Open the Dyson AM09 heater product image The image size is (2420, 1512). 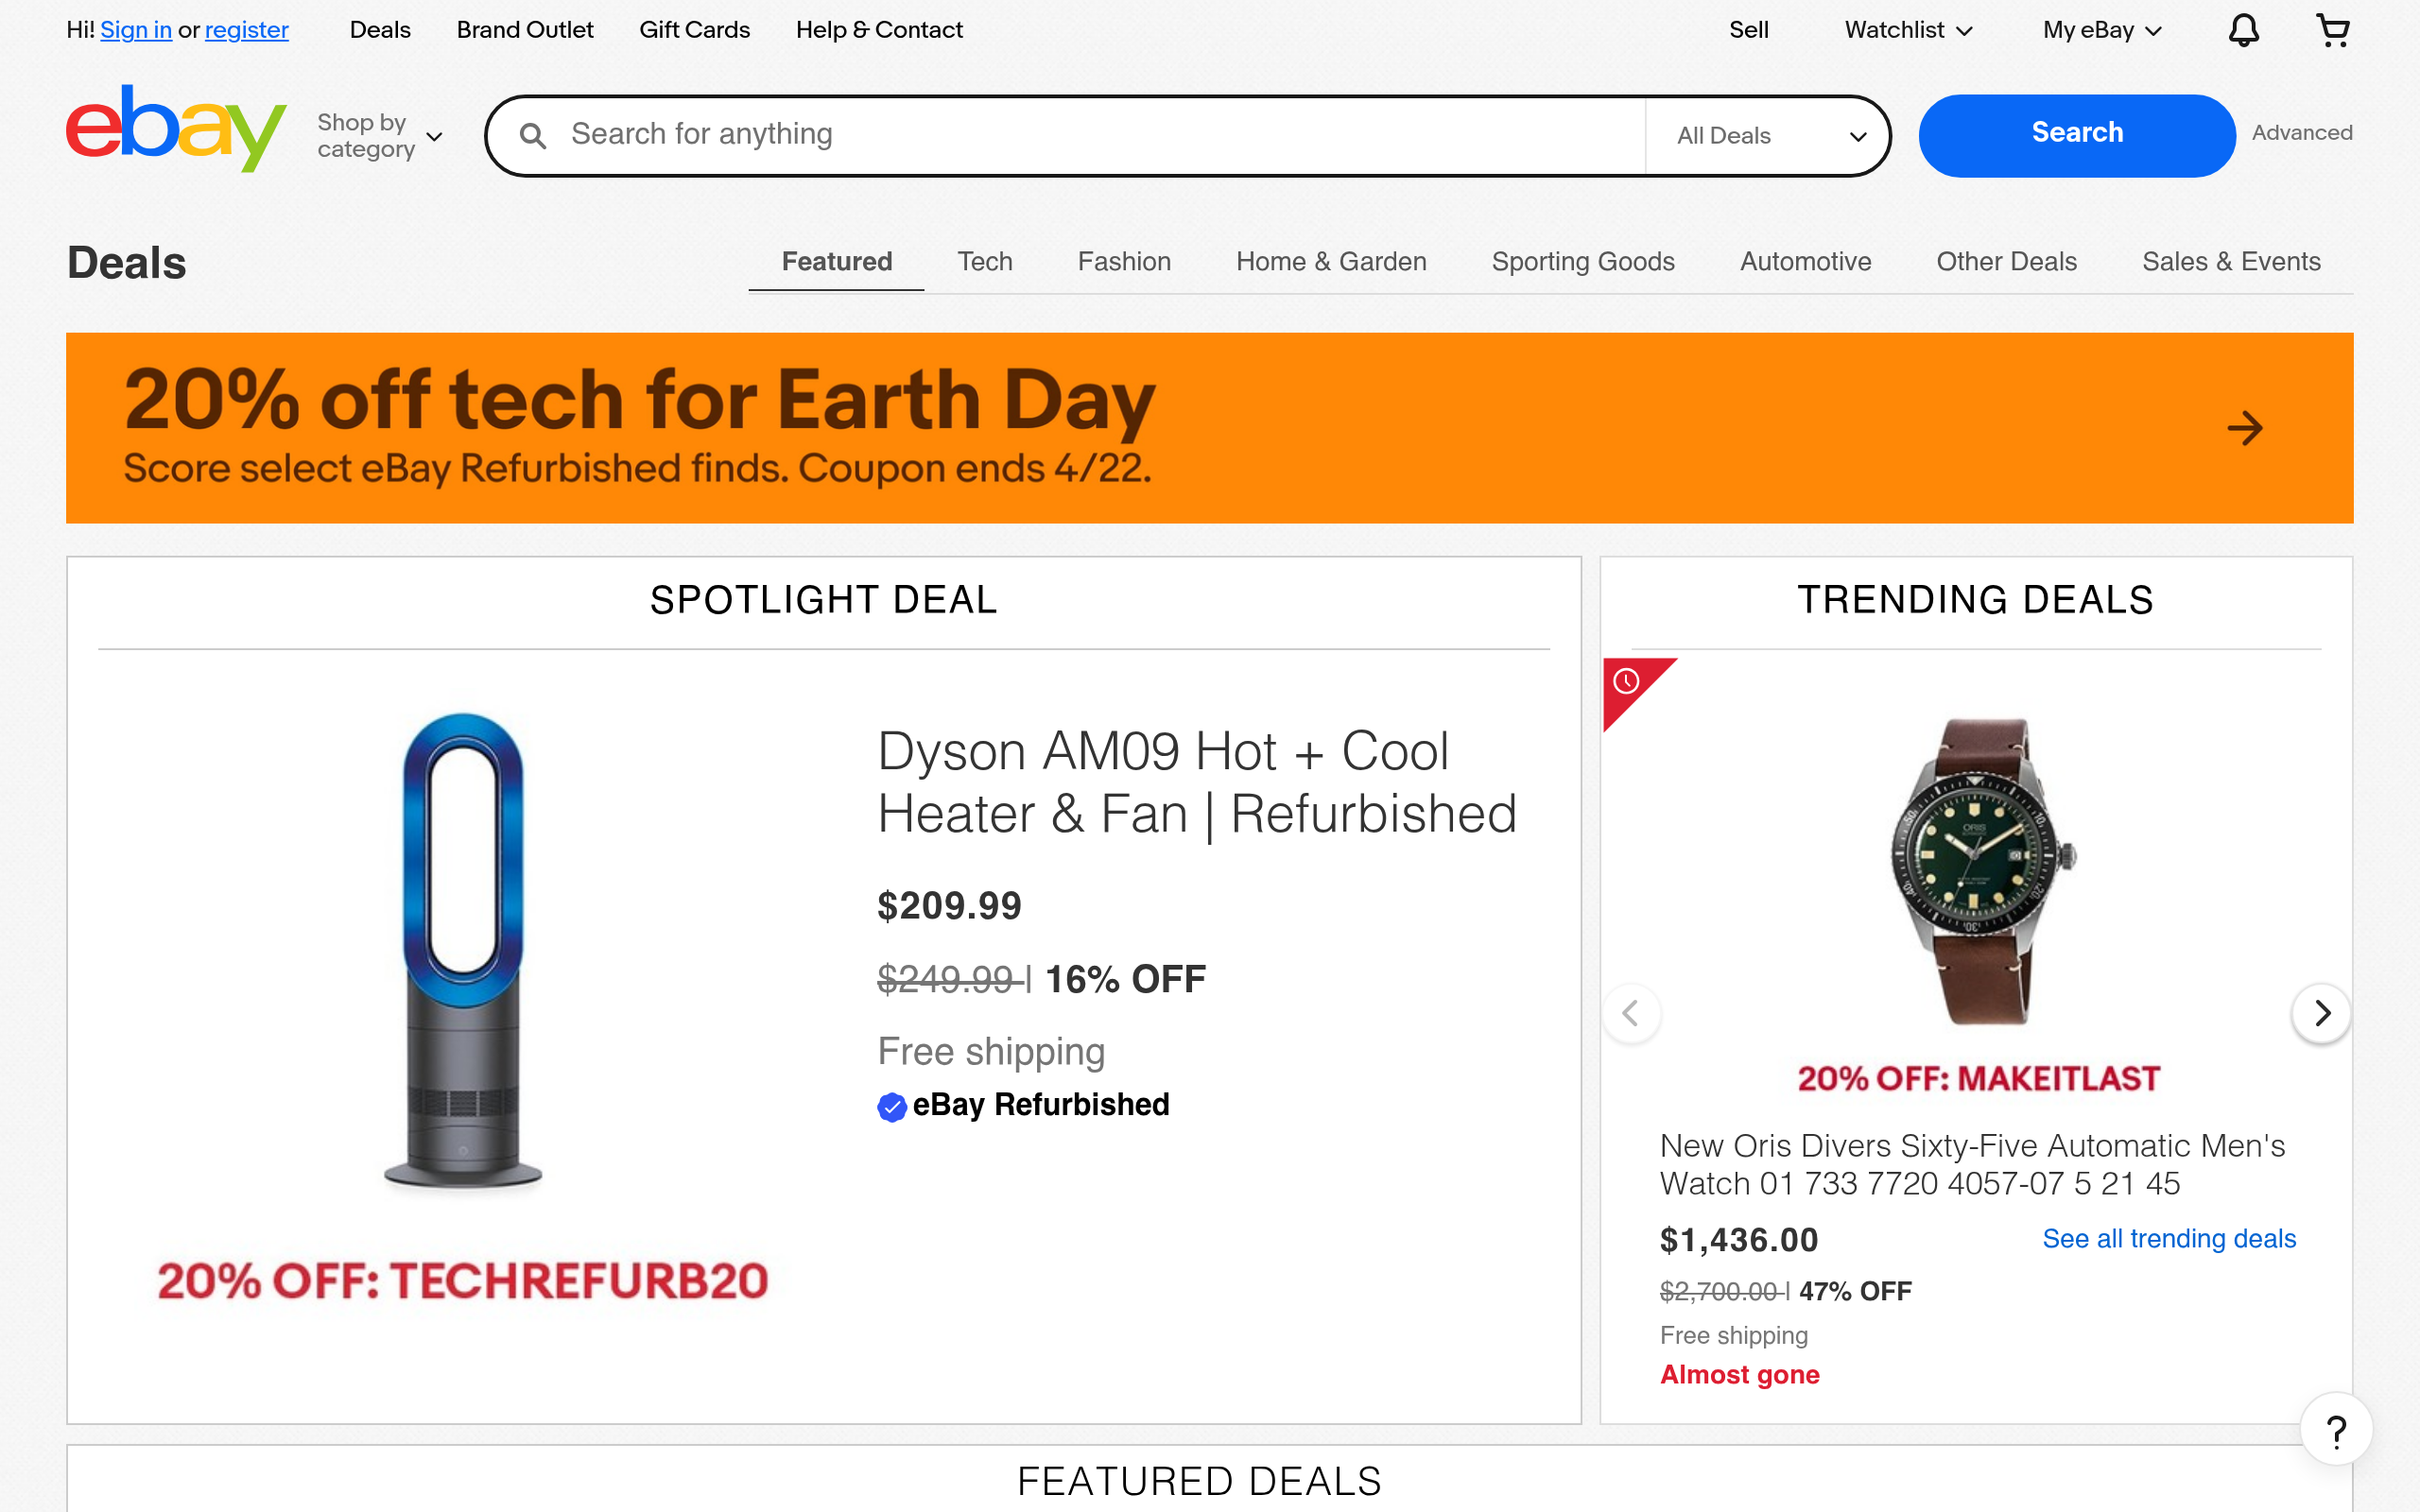coord(463,950)
